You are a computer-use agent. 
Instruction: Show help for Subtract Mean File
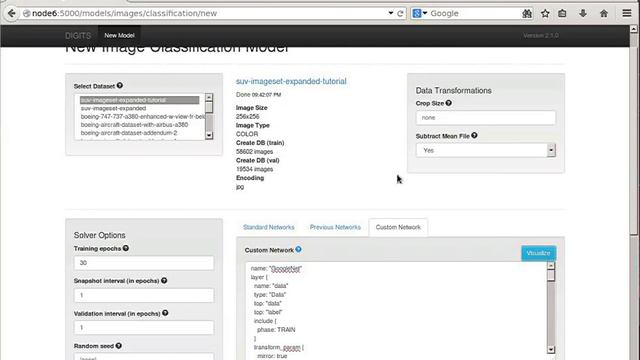[474, 135]
